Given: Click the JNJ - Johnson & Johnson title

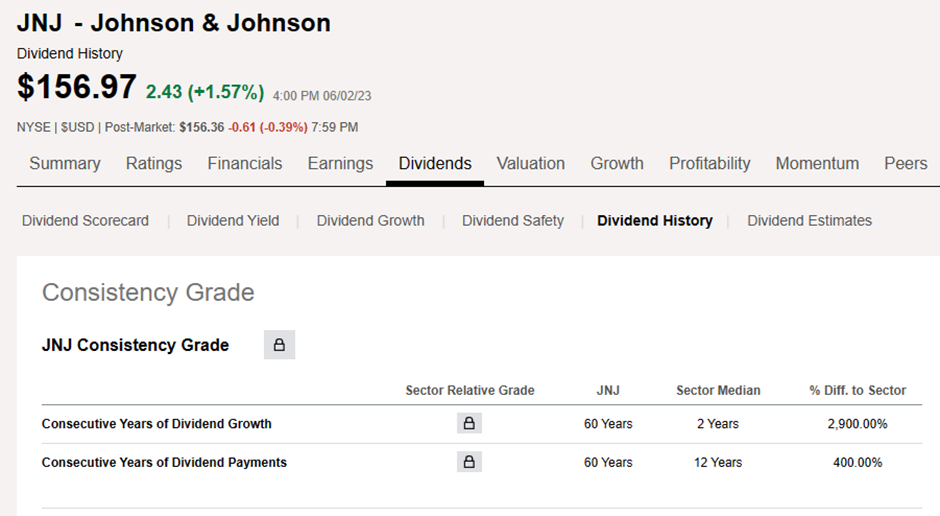Looking at the screenshot, I should (x=174, y=23).
